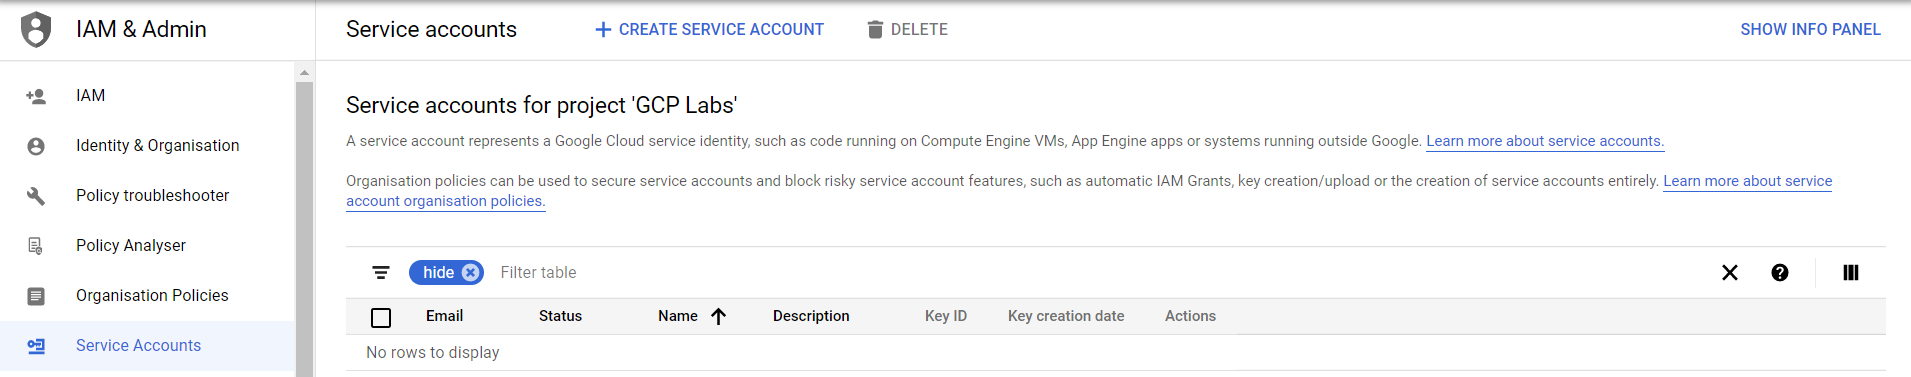The height and width of the screenshot is (377, 1911).
Task: Sort by the Email column header
Action: (444, 316)
